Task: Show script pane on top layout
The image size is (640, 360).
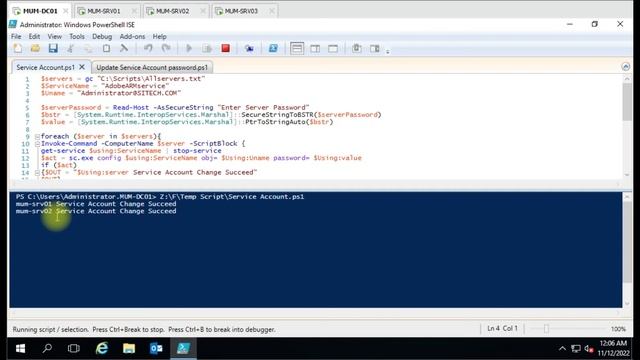Action: tap(297, 48)
